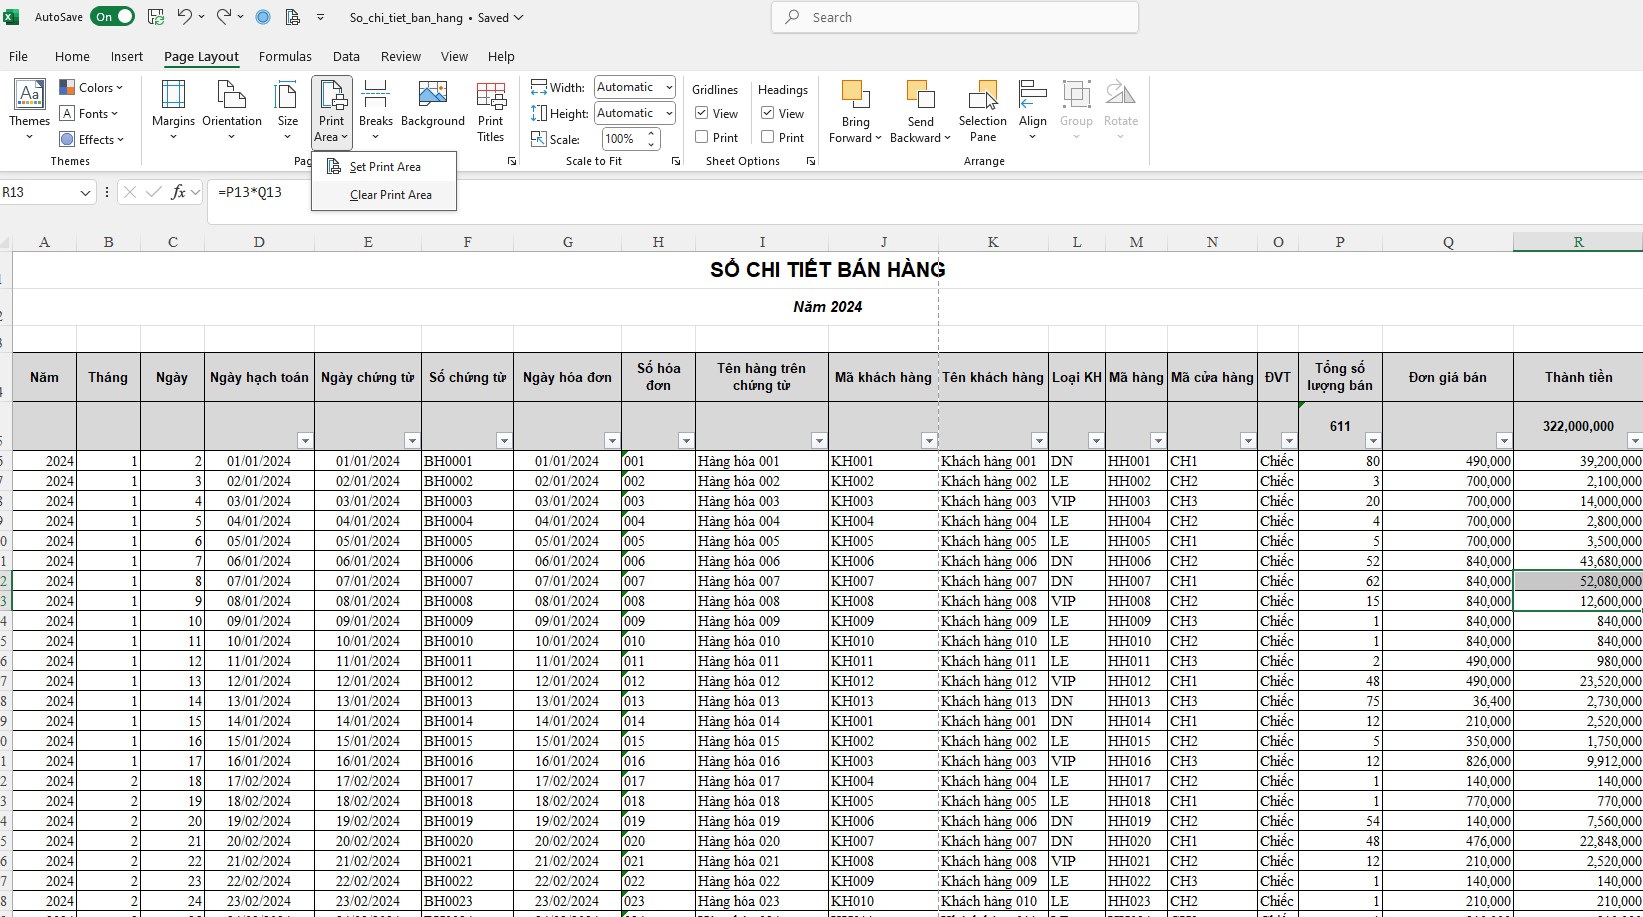Uncheck the Gridlines View checkbox
Image resolution: width=1643 pixels, height=917 pixels.
tap(702, 114)
